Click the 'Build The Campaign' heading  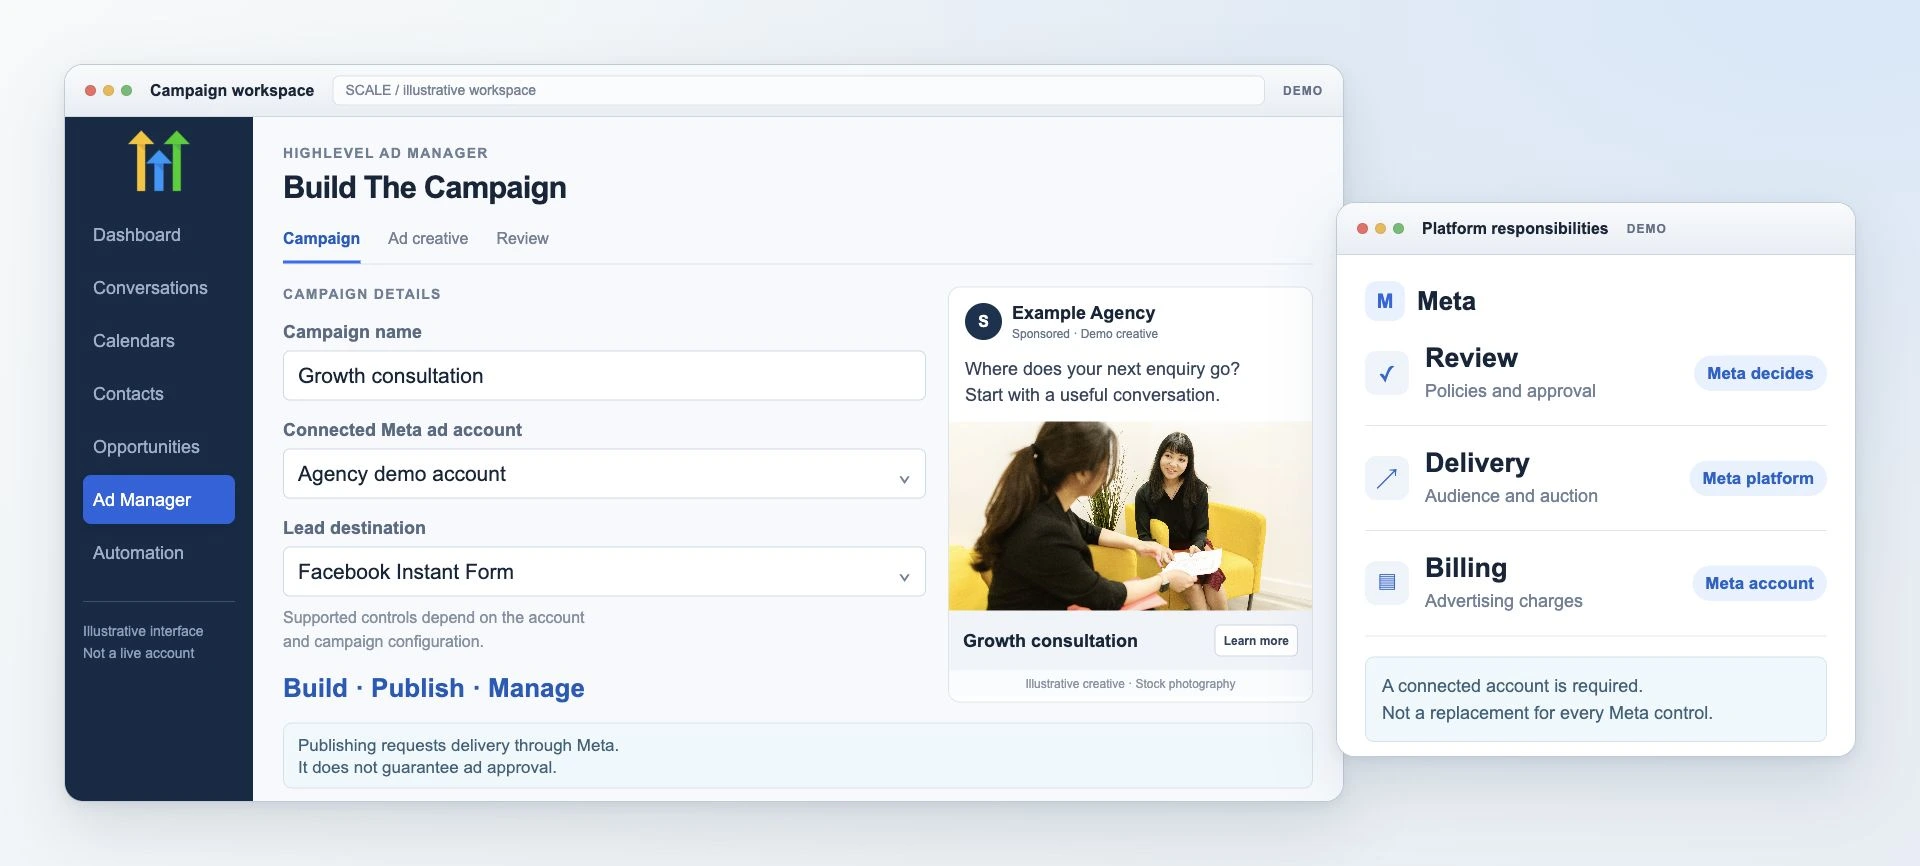tap(425, 188)
